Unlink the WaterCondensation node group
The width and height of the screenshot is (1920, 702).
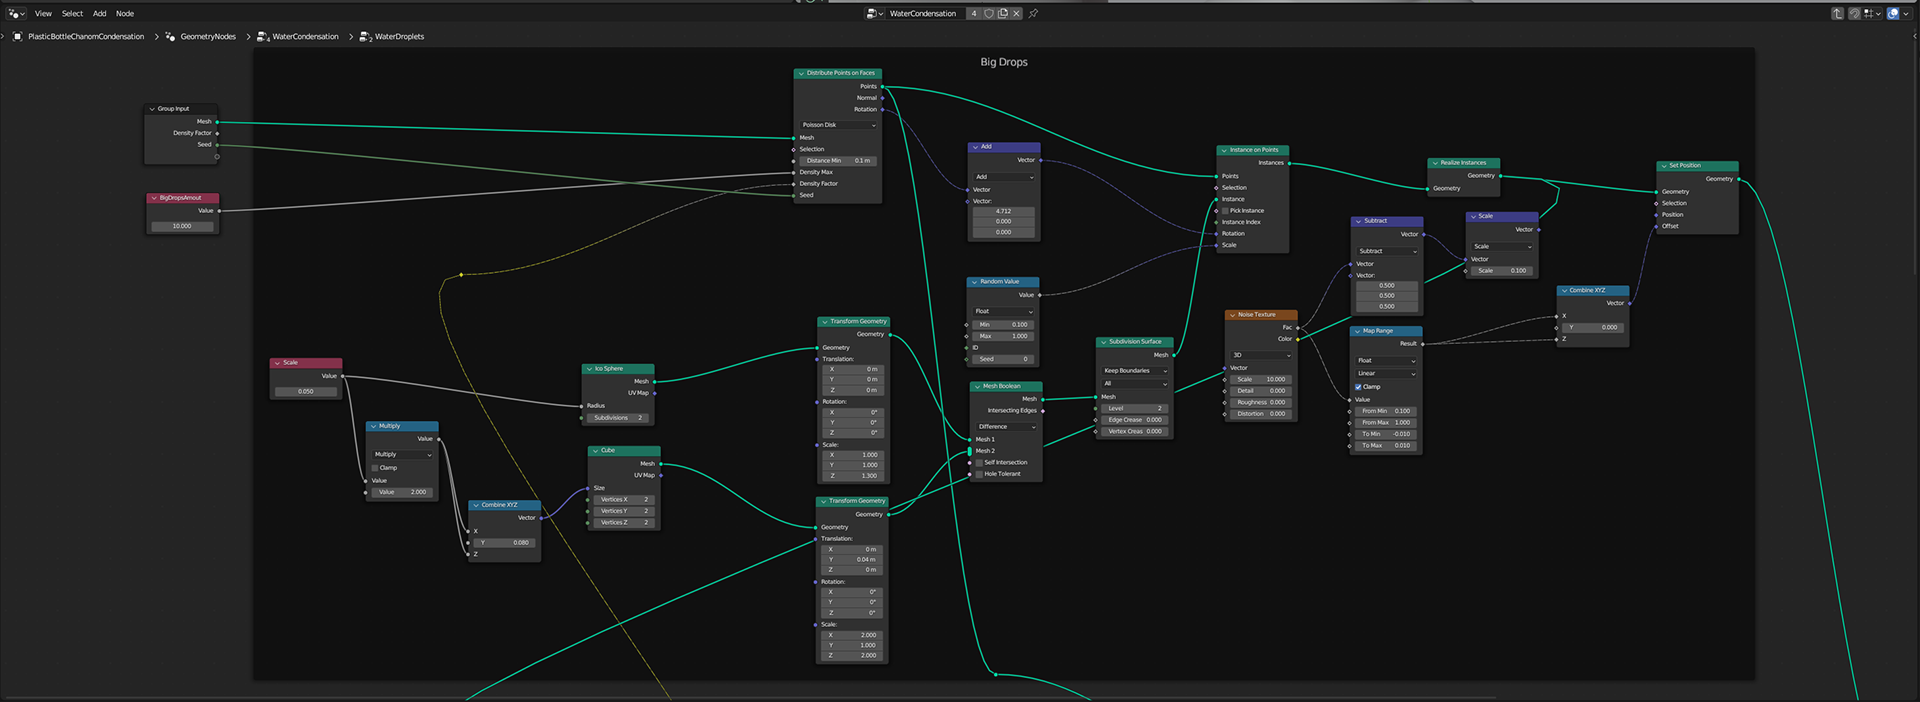pyautogui.click(x=1016, y=14)
